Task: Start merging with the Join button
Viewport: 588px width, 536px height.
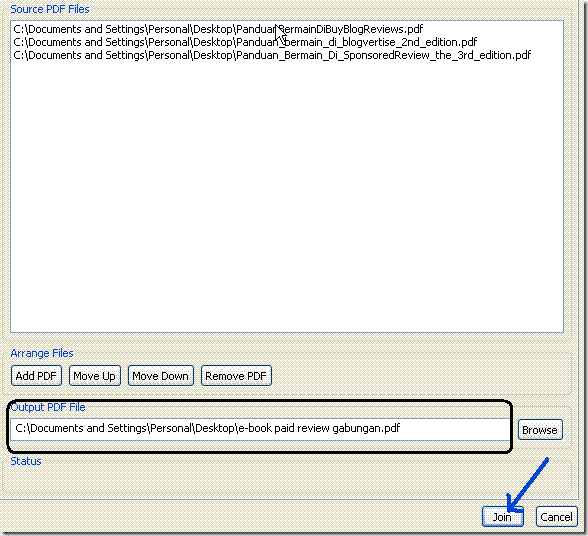Action: point(502,516)
